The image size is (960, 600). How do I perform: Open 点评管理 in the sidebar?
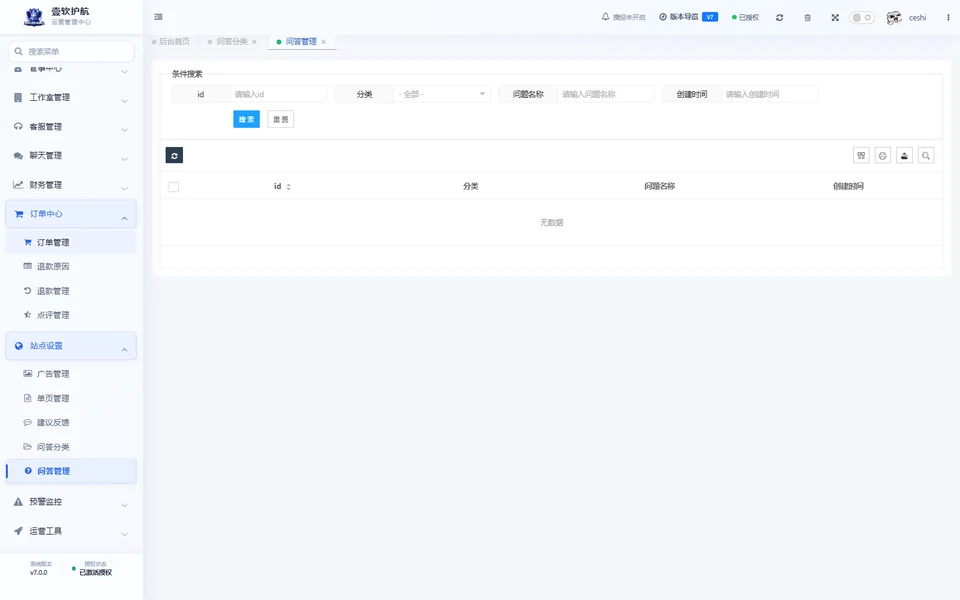71,315
